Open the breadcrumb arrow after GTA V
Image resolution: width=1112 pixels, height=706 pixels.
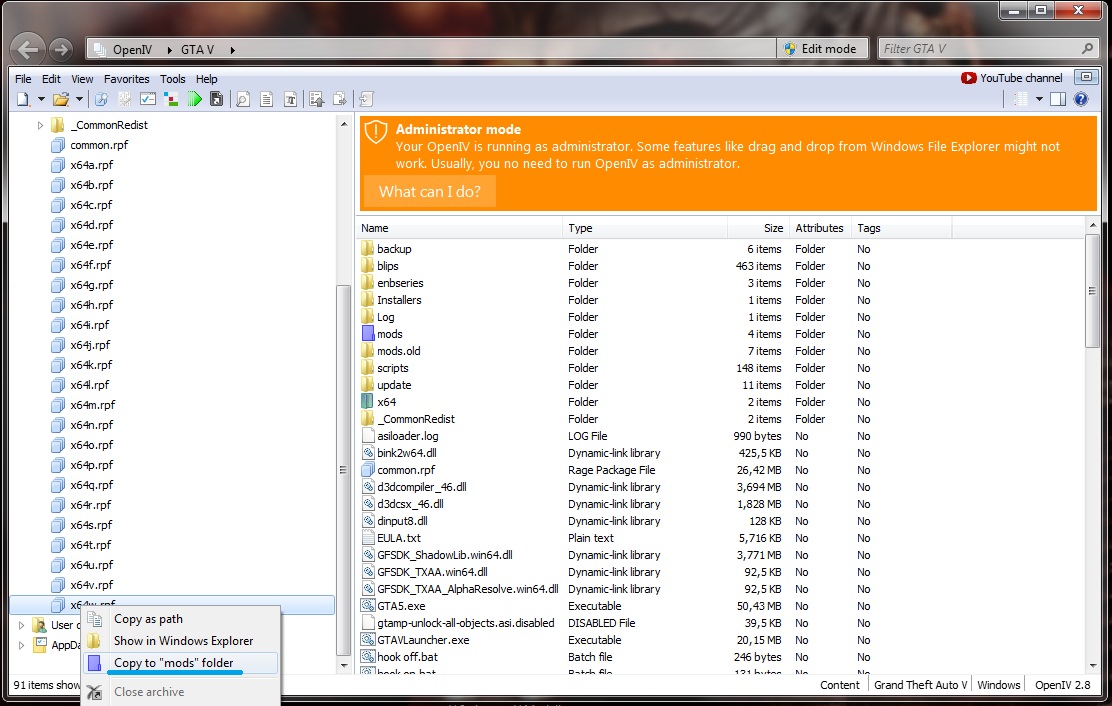tap(232, 50)
